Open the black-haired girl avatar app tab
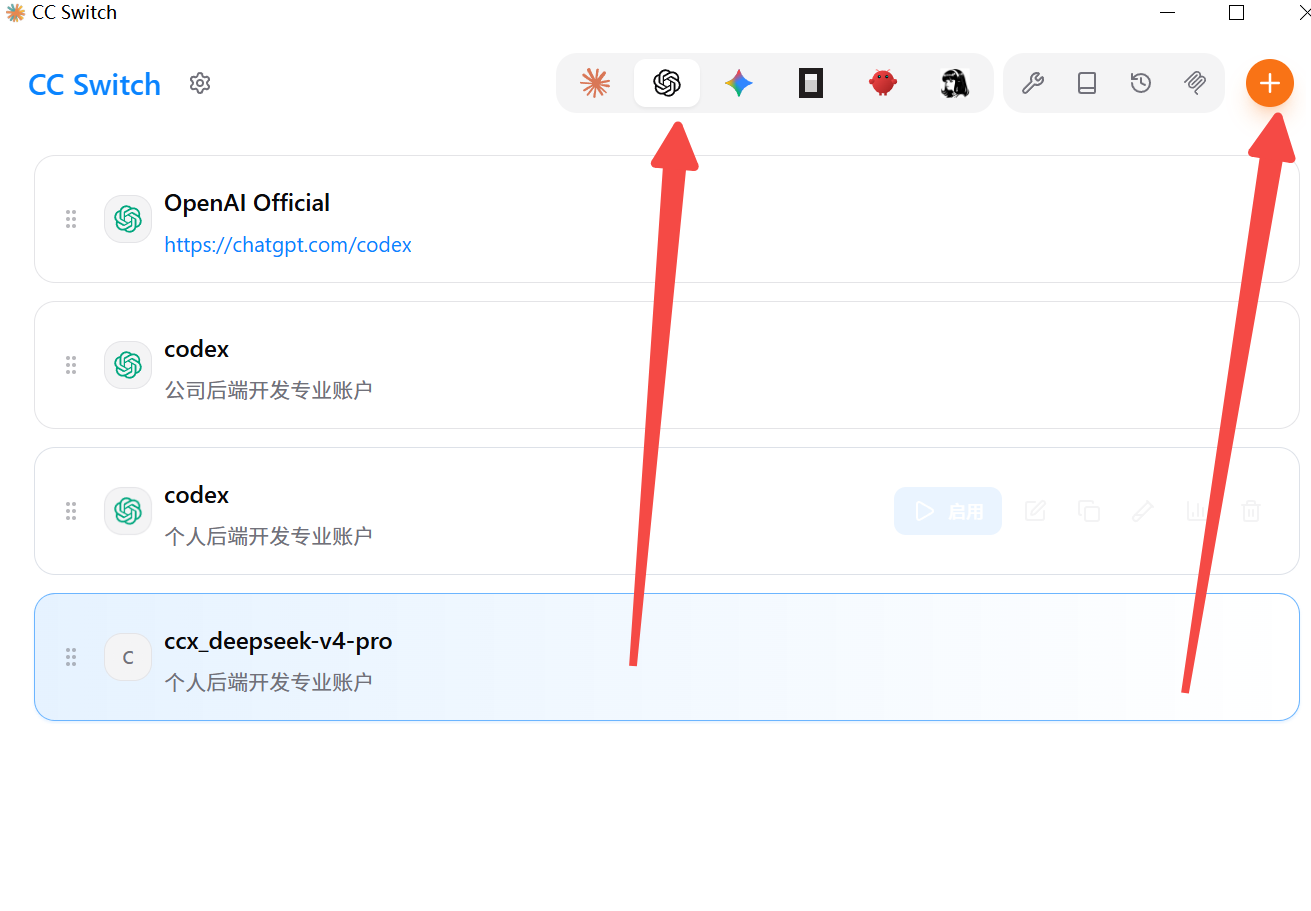Image resolution: width=1311 pixels, height=911 pixels. tap(955, 83)
